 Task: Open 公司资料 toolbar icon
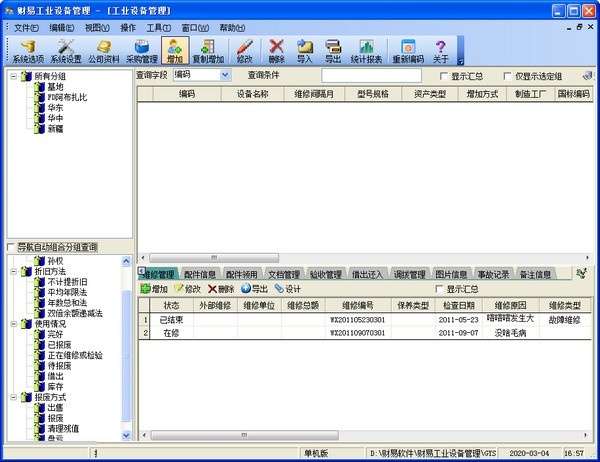[x=104, y=51]
